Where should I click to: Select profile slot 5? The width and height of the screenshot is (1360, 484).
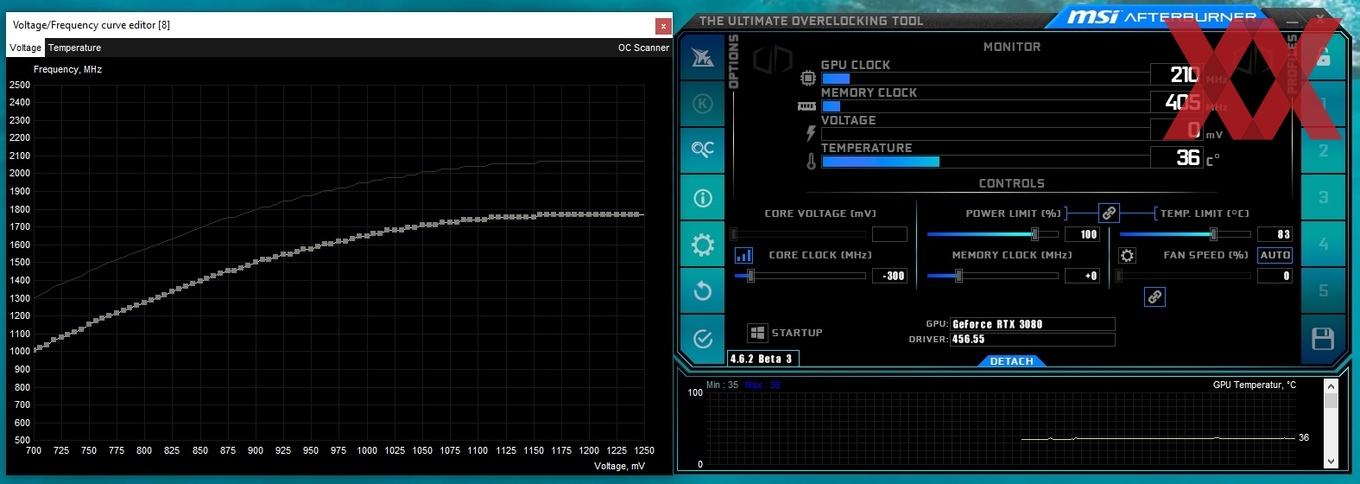[1322, 291]
